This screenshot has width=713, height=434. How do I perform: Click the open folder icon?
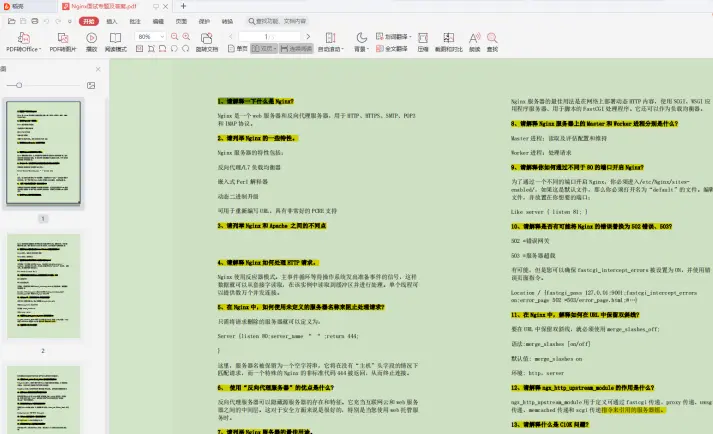tap(12, 21)
